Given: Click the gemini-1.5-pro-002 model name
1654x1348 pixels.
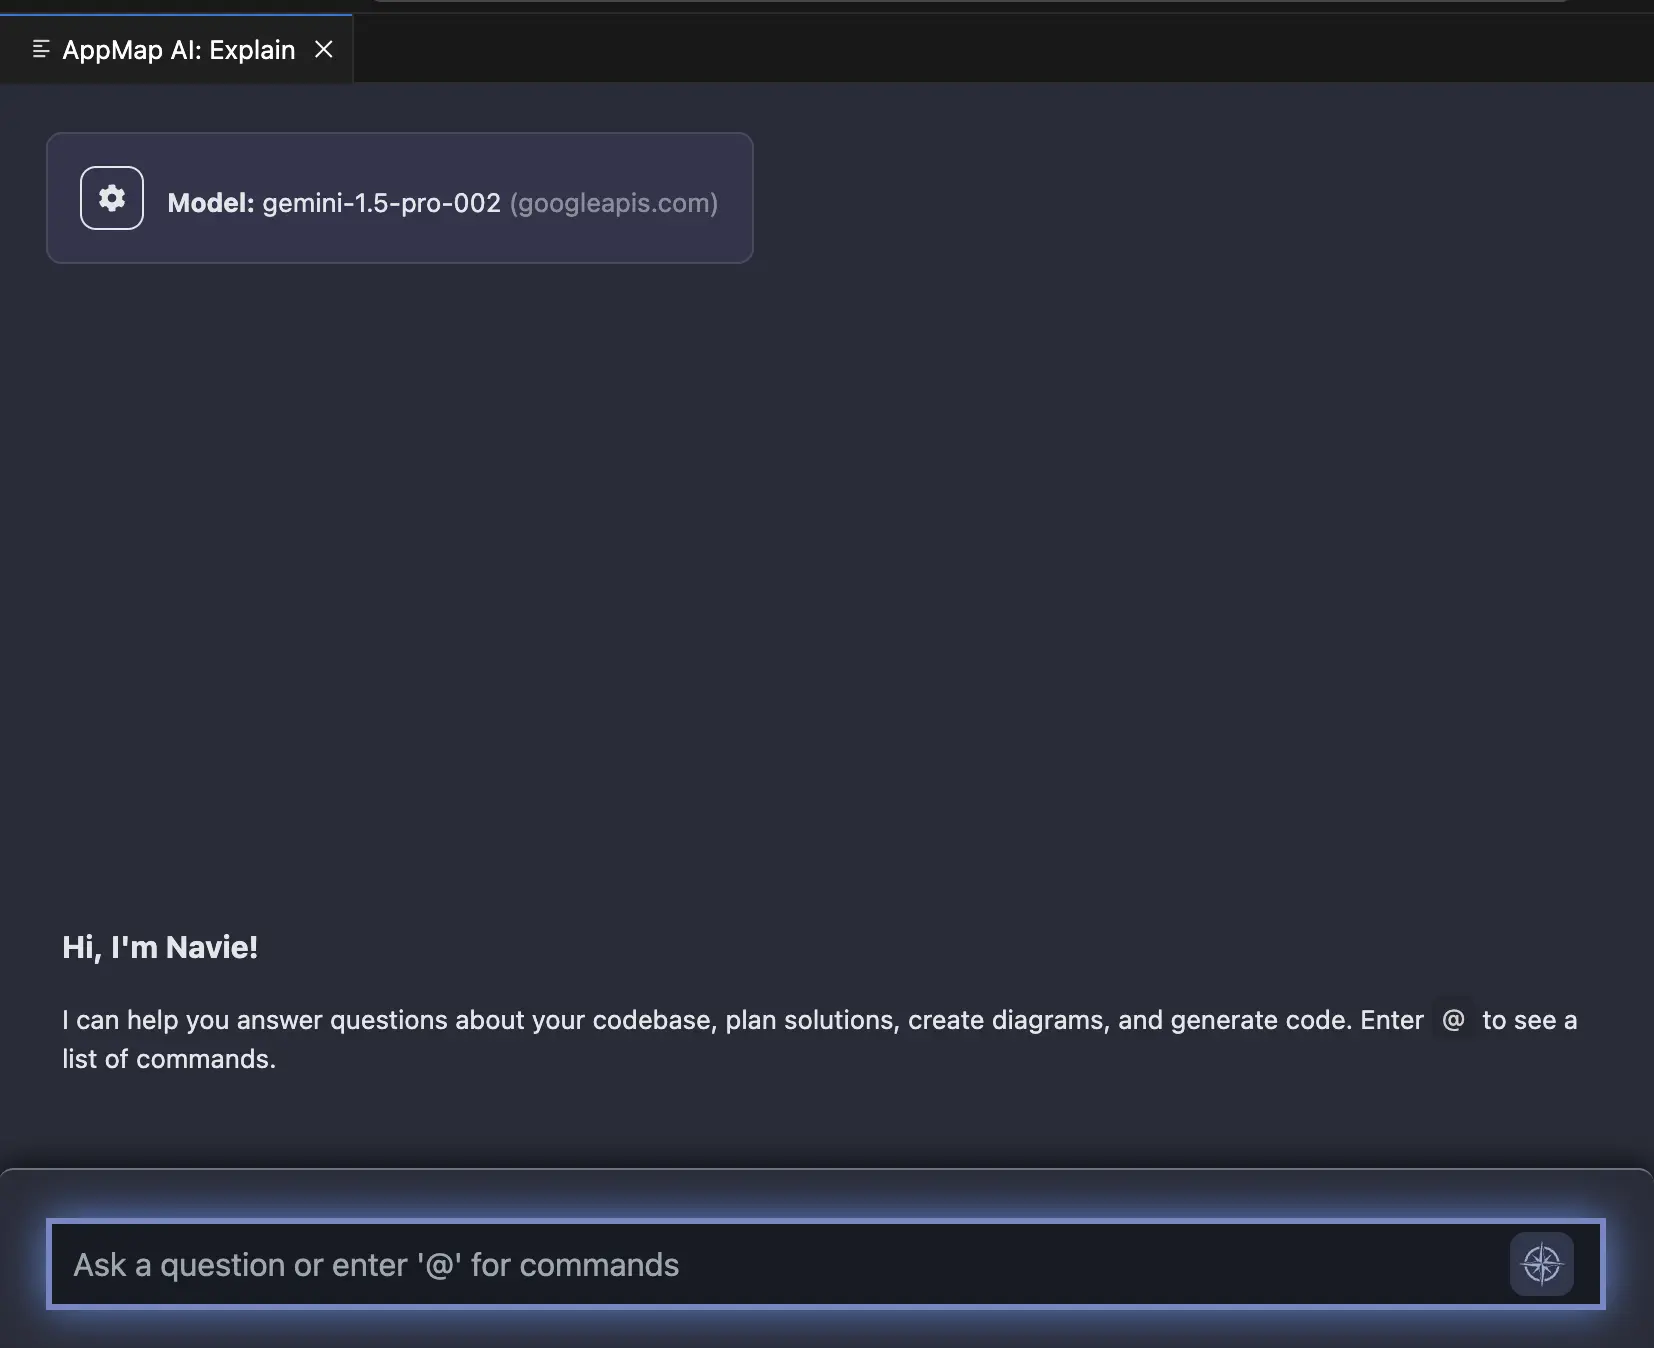Looking at the screenshot, I should (381, 203).
